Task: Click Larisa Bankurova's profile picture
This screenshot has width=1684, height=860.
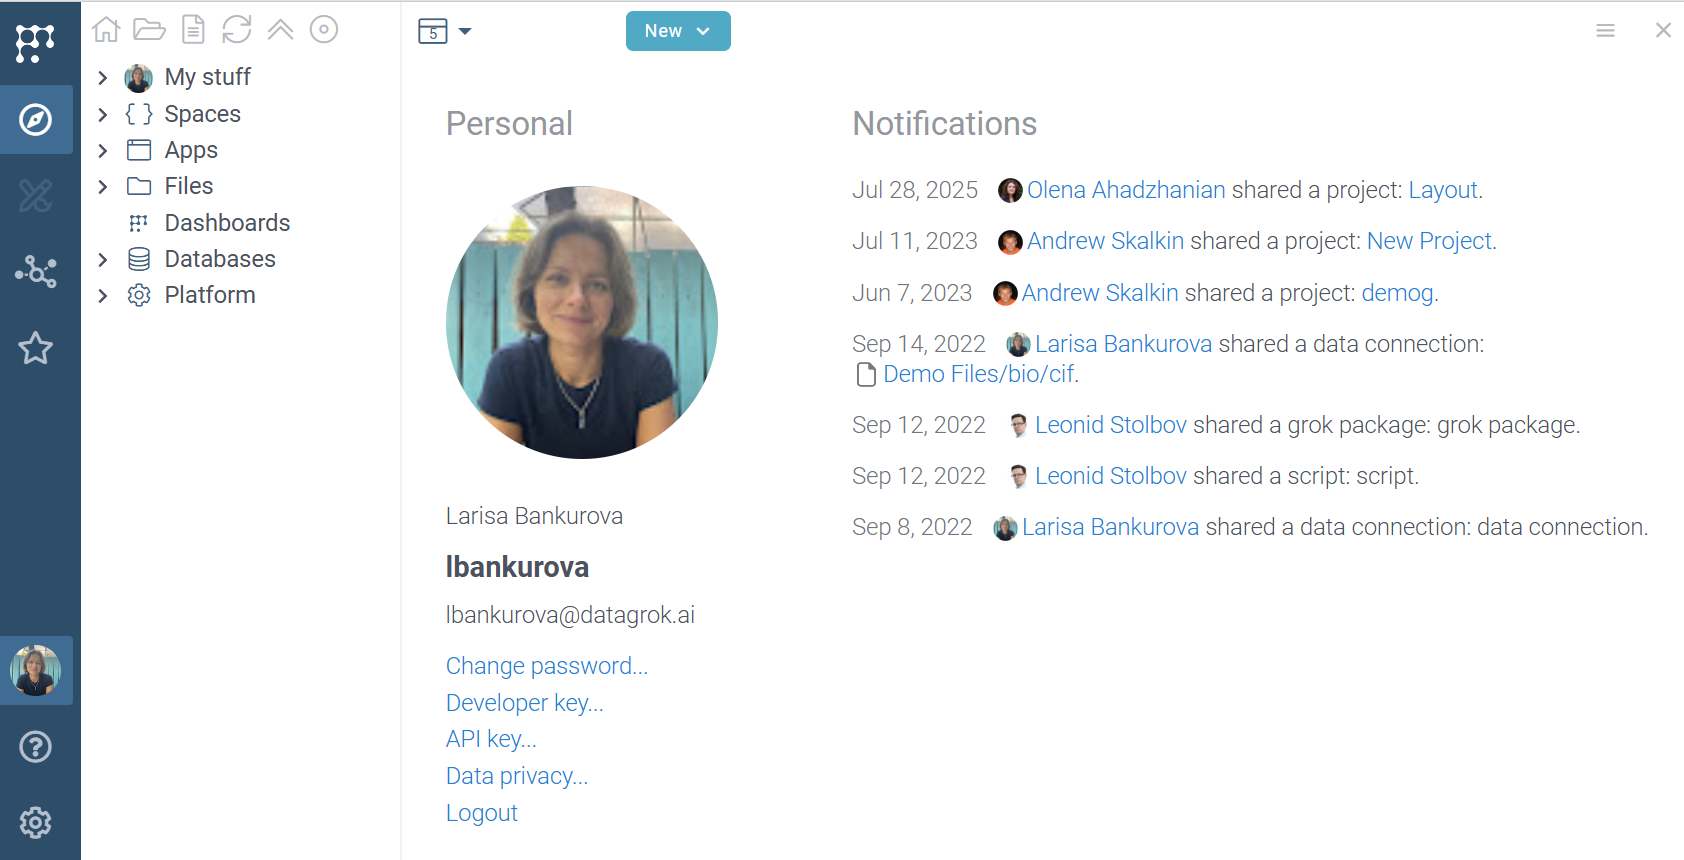Action: pyautogui.click(x=580, y=320)
